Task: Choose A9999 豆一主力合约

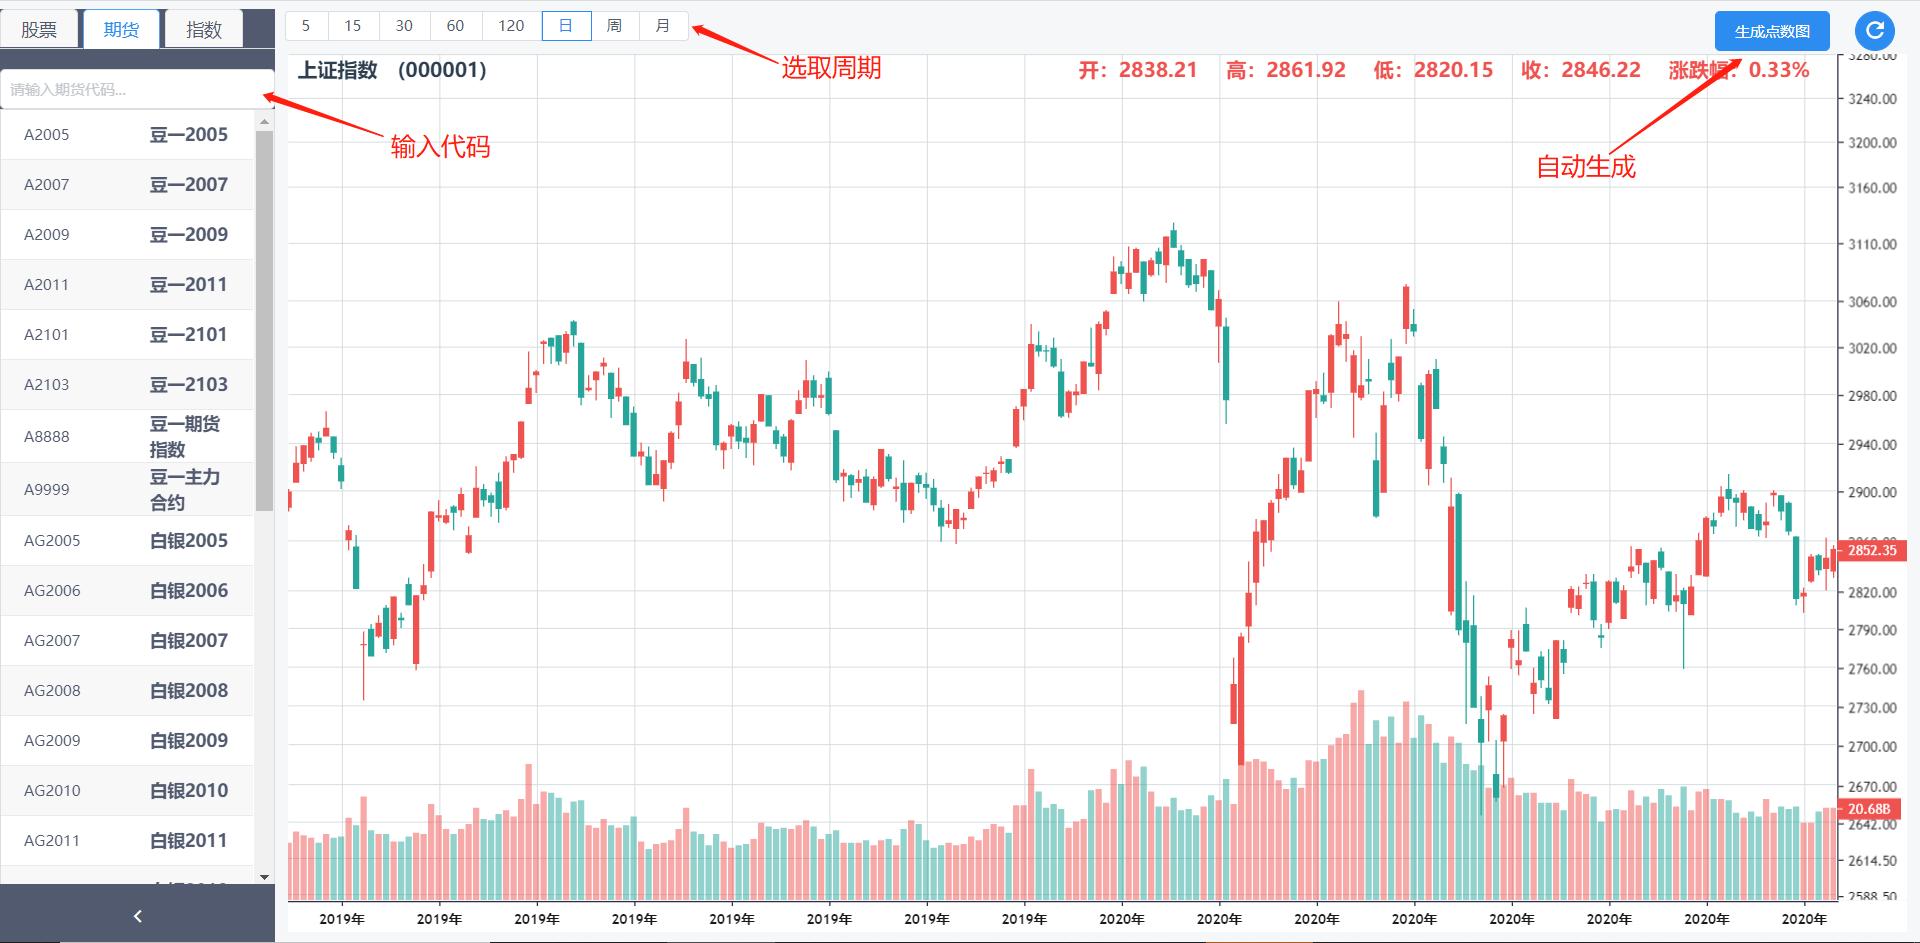Action: (x=127, y=490)
